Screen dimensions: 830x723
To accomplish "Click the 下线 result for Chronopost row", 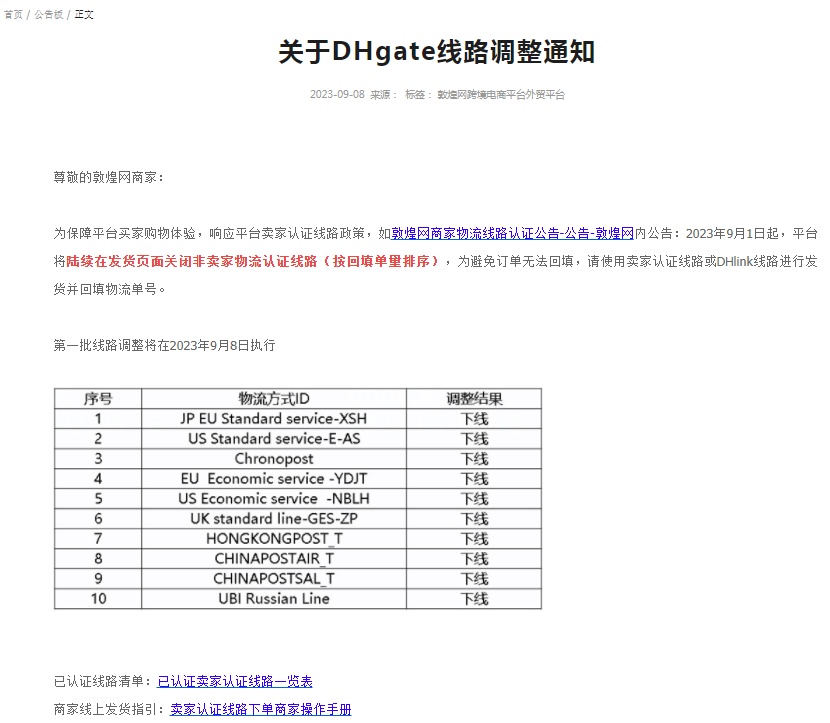I will [474, 459].
